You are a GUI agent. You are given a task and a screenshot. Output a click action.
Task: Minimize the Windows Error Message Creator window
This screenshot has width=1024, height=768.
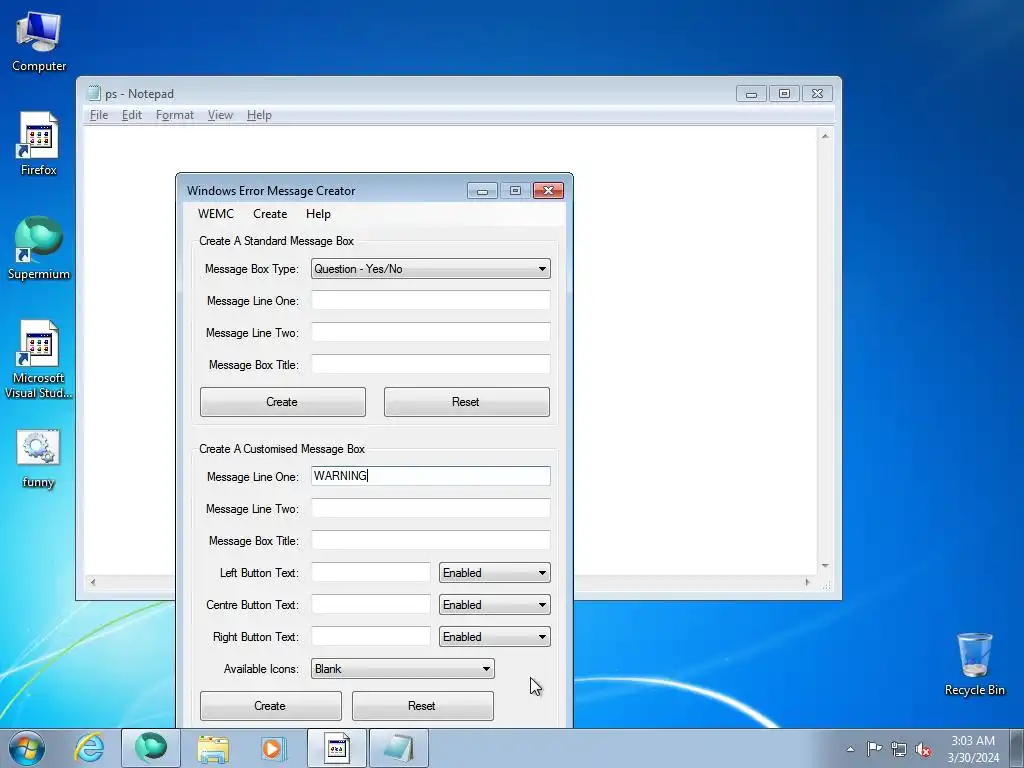tap(483, 191)
